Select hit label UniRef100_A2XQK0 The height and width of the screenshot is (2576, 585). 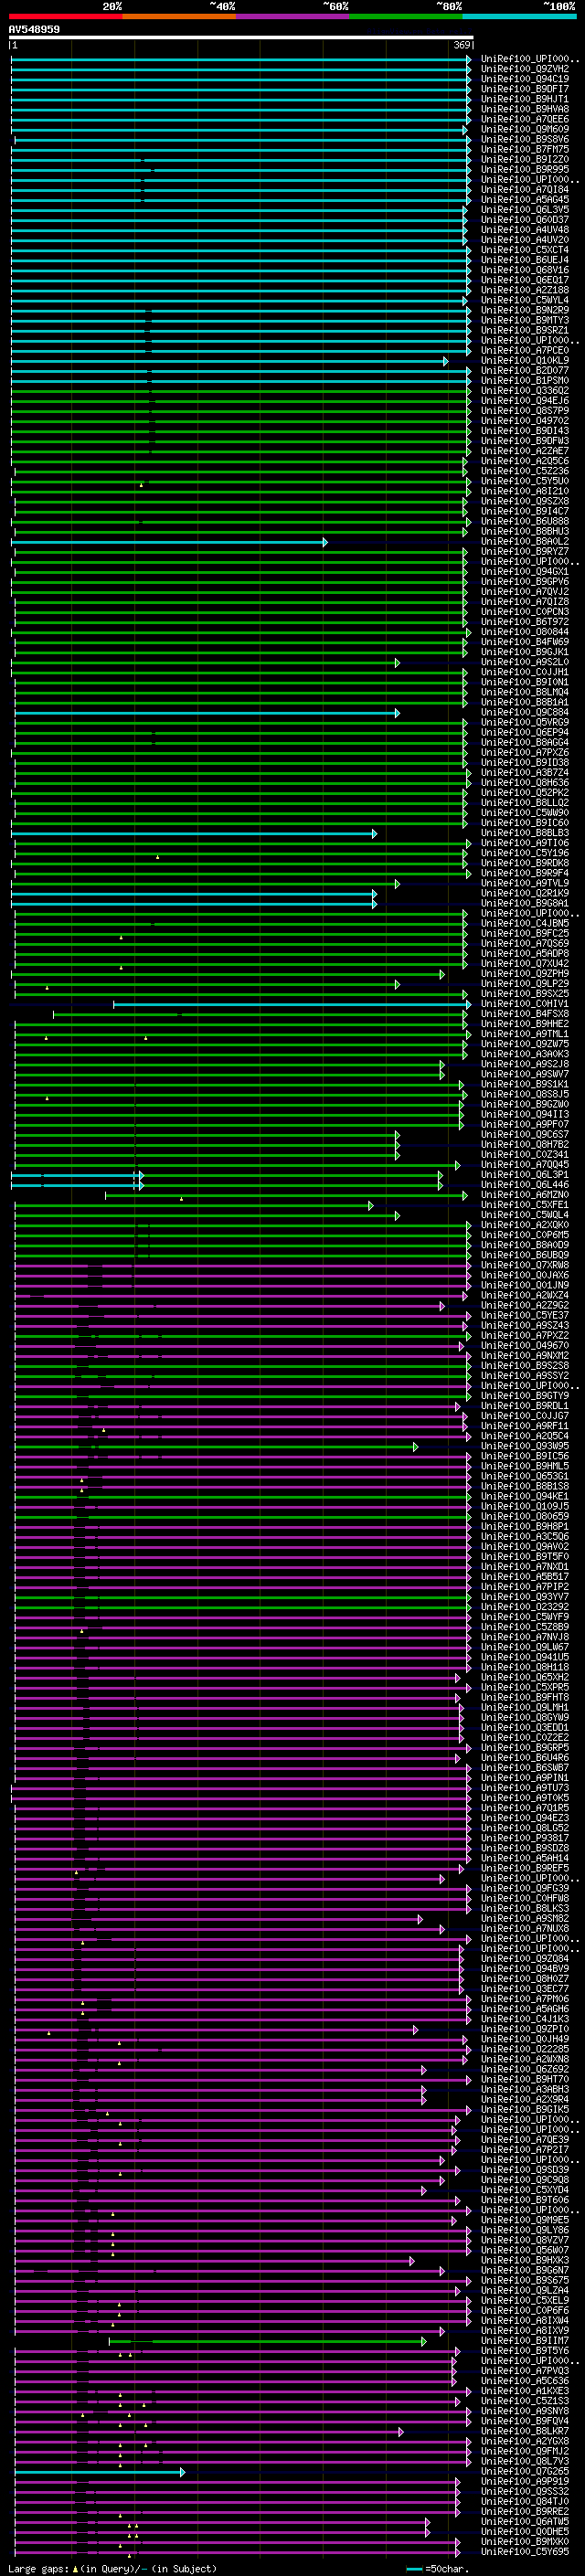525,1226
